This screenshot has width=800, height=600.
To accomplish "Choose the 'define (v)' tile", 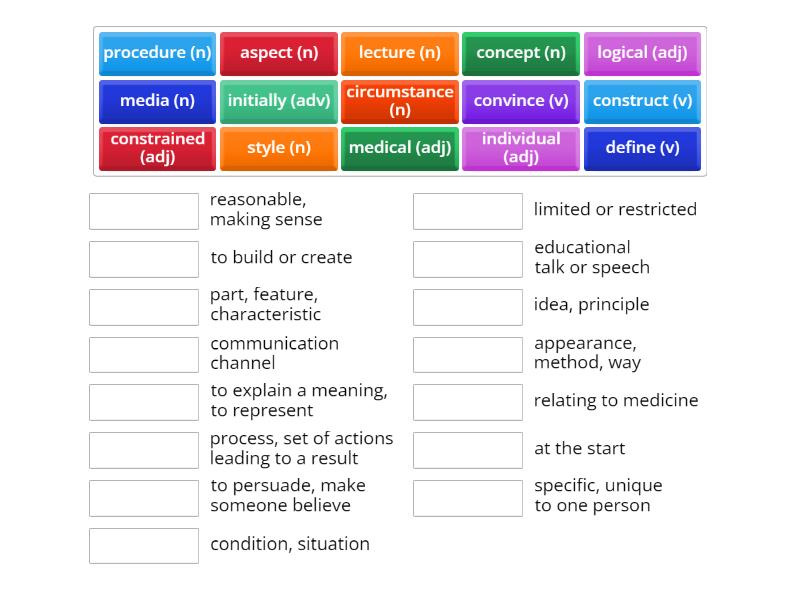I will (x=642, y=147).
